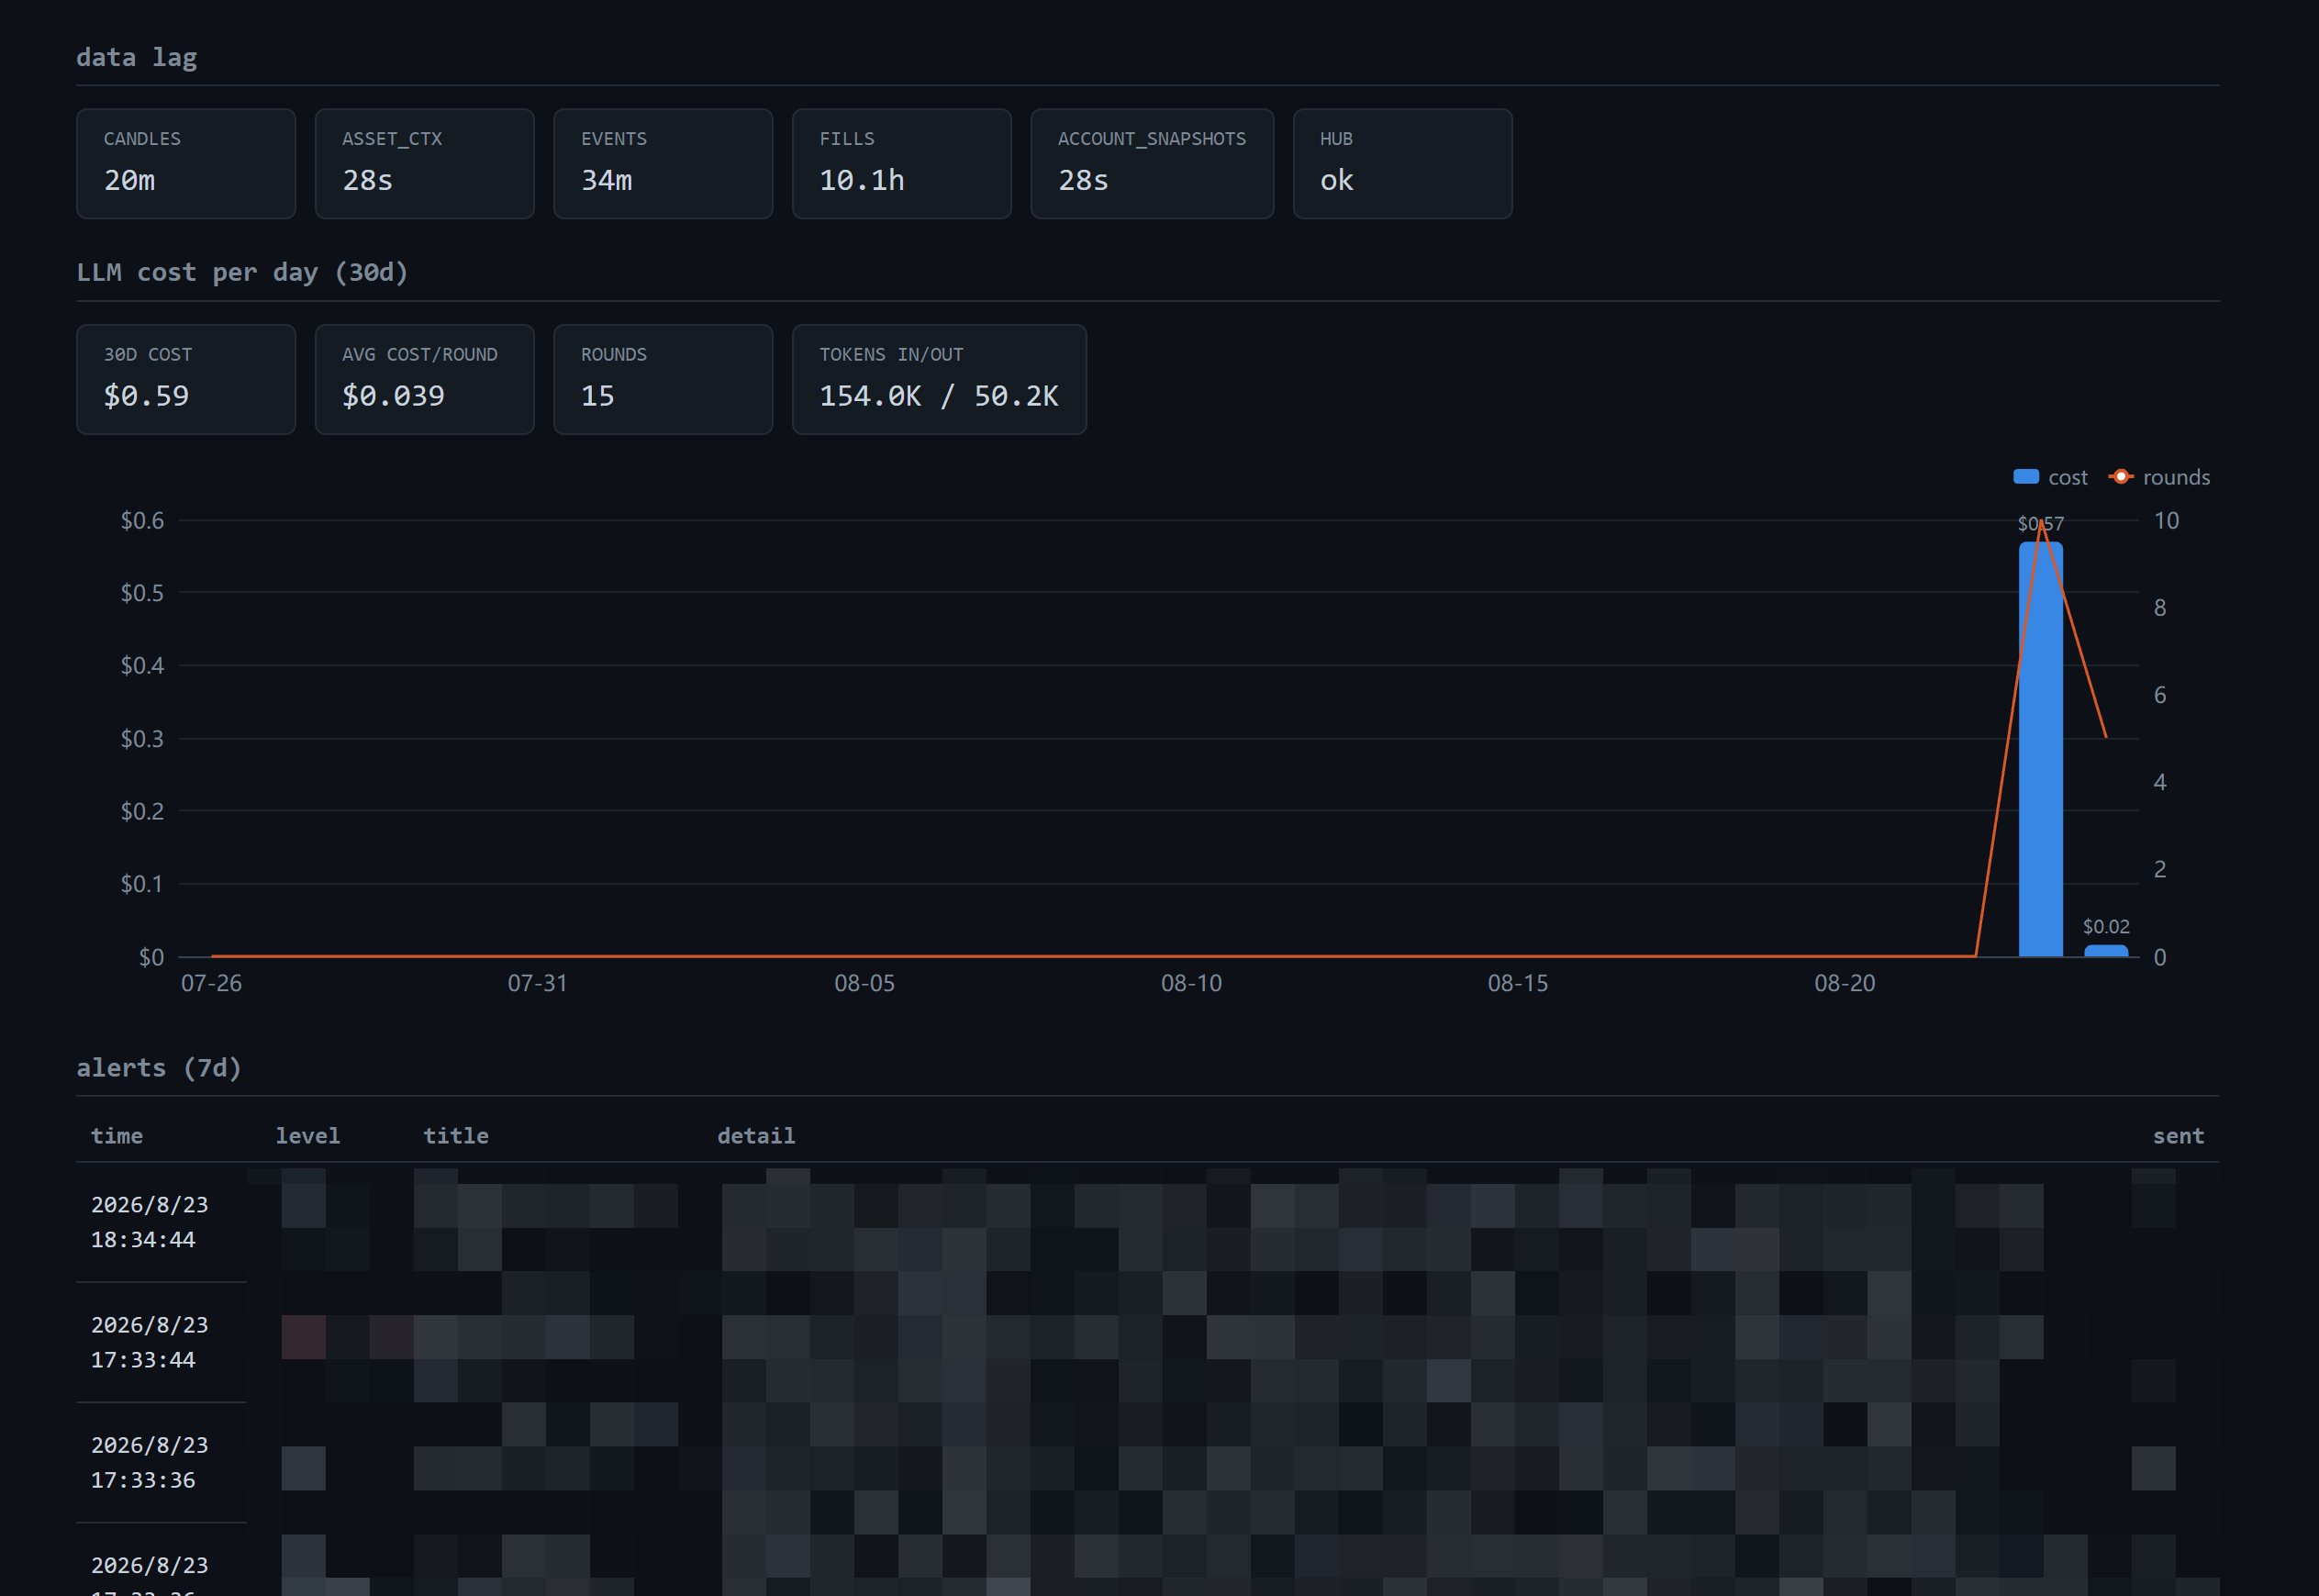Viewport: 2319px width, 1596px height.
Task: Click the 08-20 date axis label
Action: click(x=1845, y=983)
